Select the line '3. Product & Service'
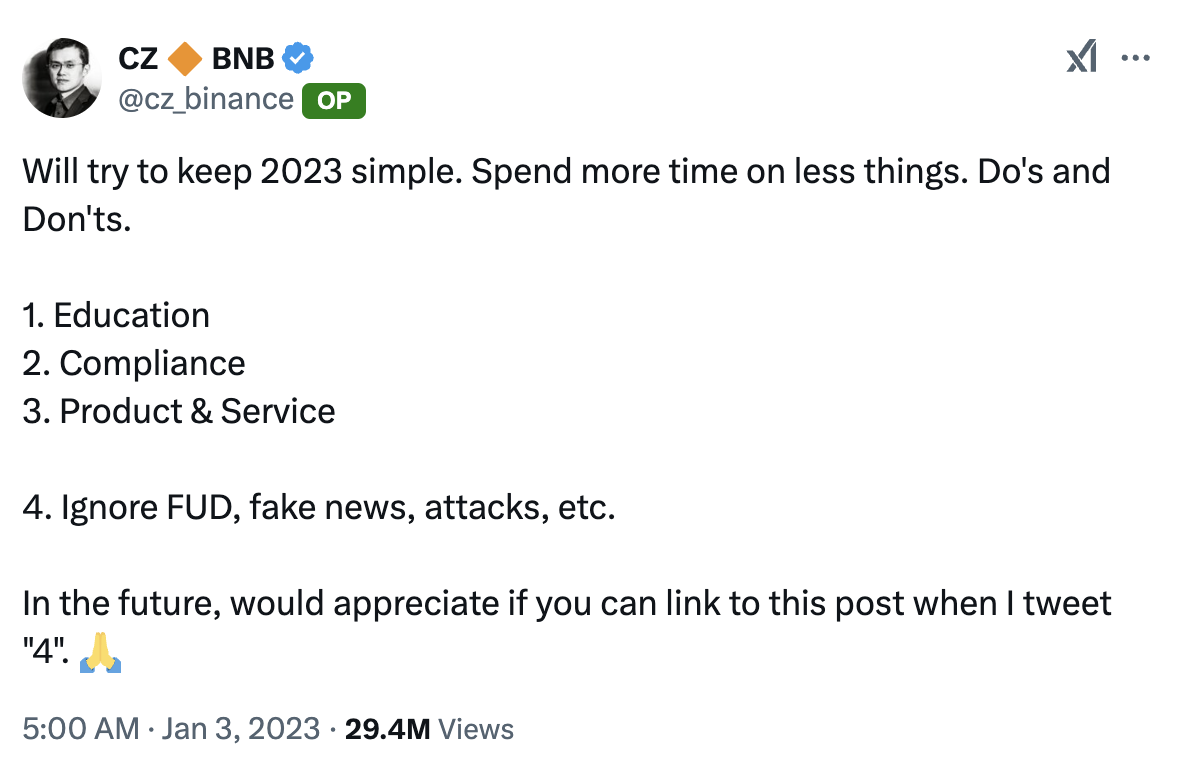1186x774 pixels. click(179, 412)
